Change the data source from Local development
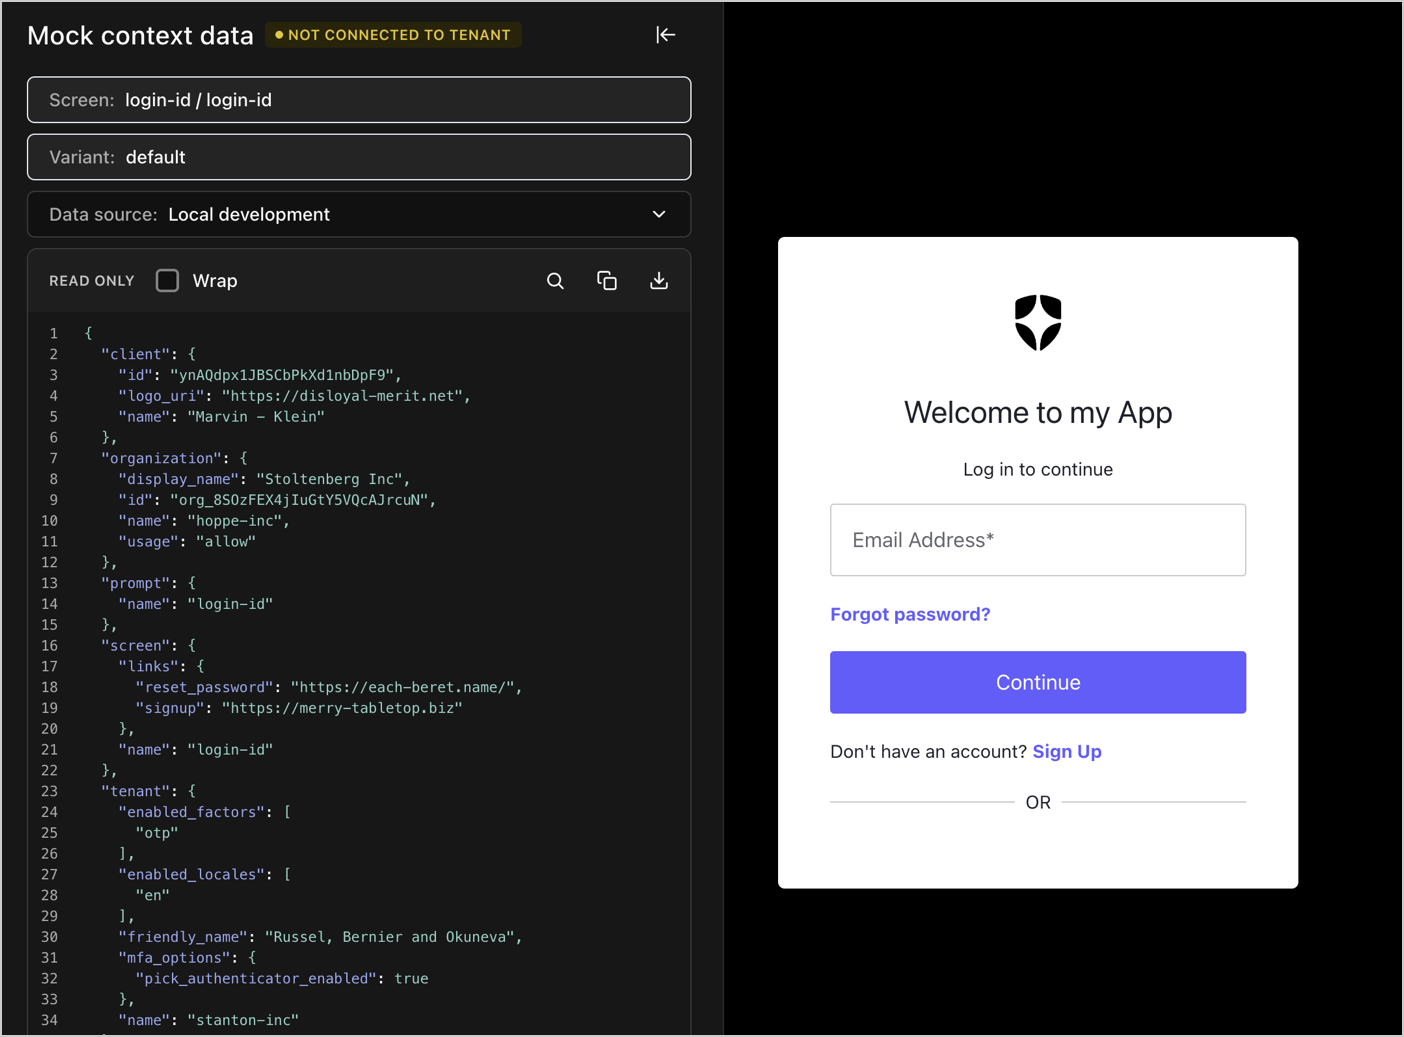The height and width of the screenshot is (1037, 1404). tap(358, 214)
